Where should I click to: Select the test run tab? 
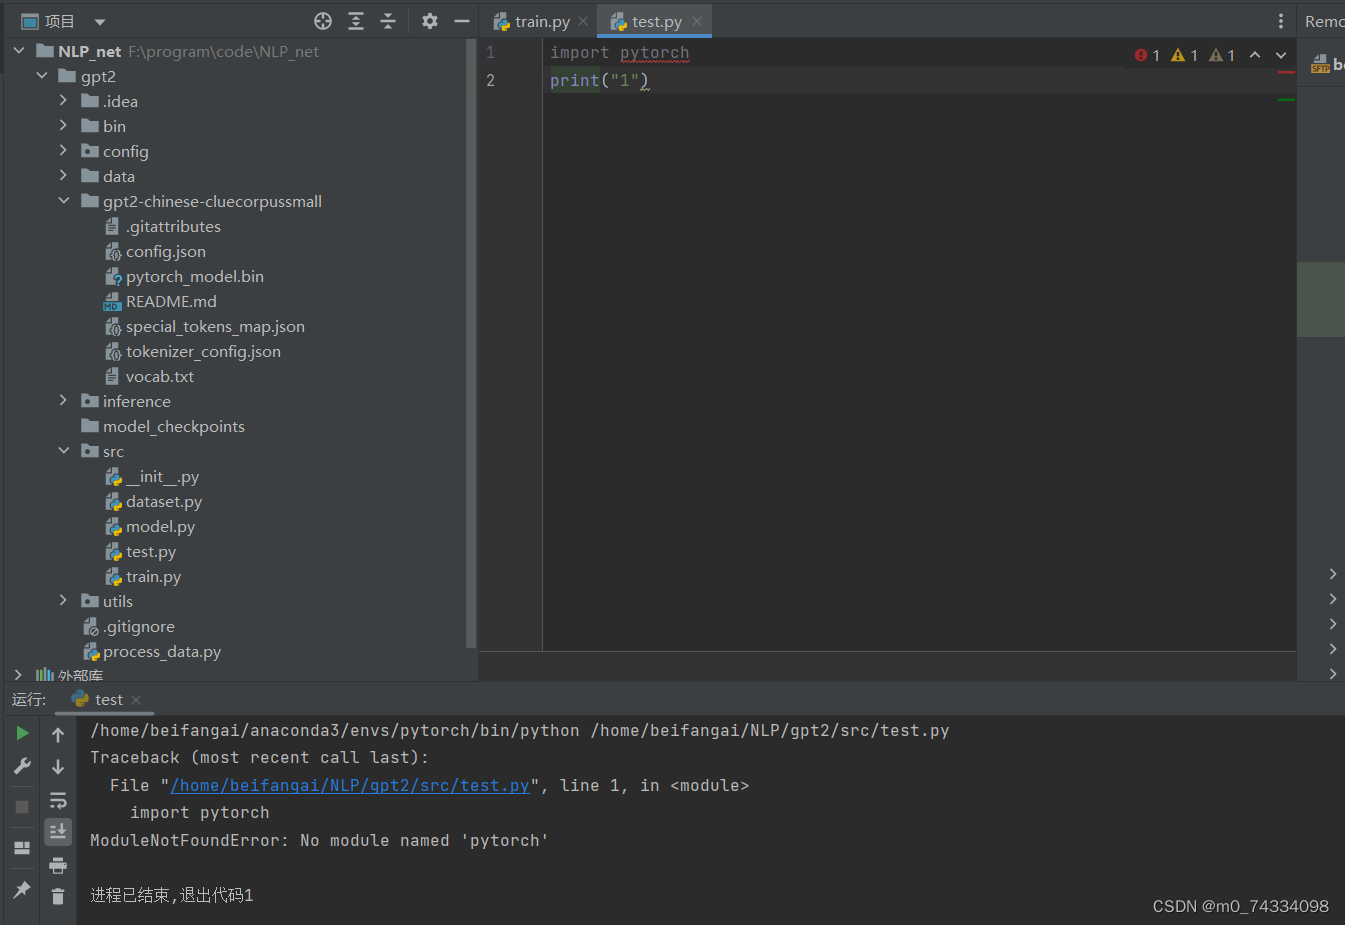click(106, 699)
